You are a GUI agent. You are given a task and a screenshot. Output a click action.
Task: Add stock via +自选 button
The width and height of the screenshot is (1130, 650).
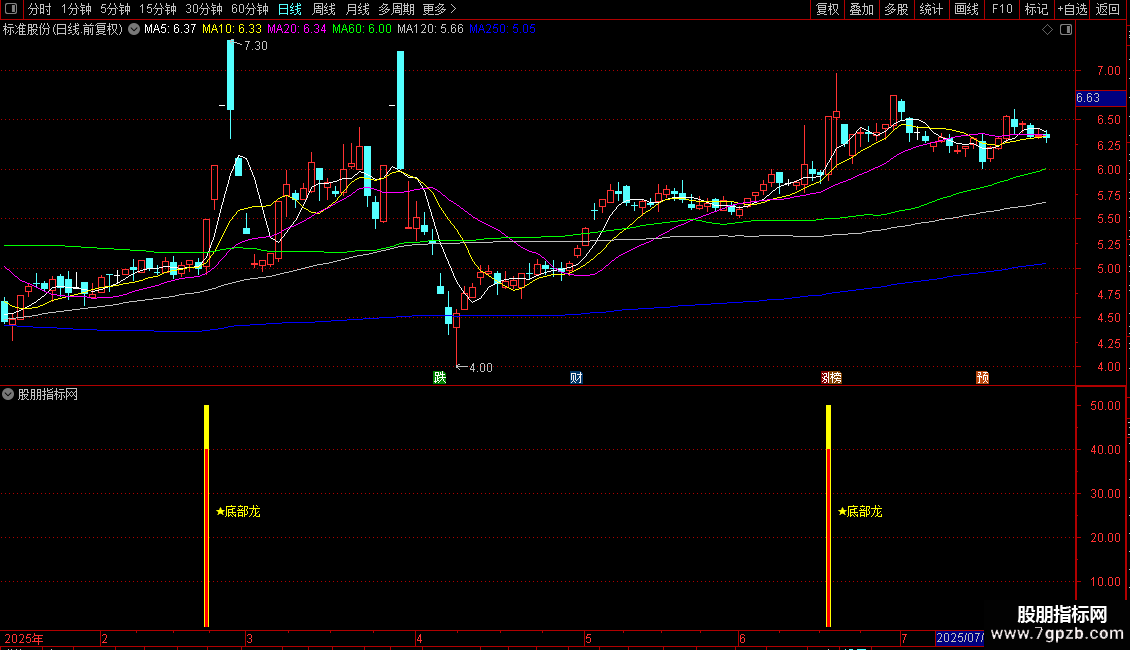point(1072,9)
